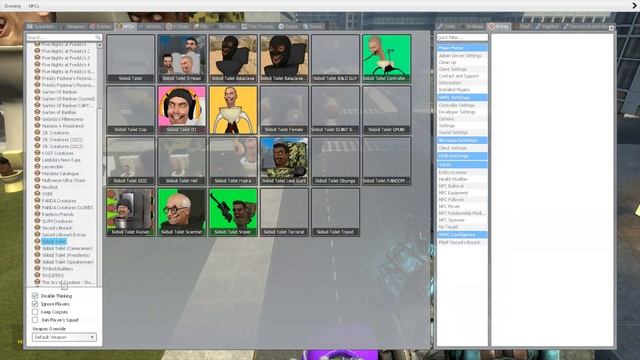This screenshot has height=360, width=640.
Task: Spawn the Skibidi Toilet Controller NPC
Action: [387, 58]
